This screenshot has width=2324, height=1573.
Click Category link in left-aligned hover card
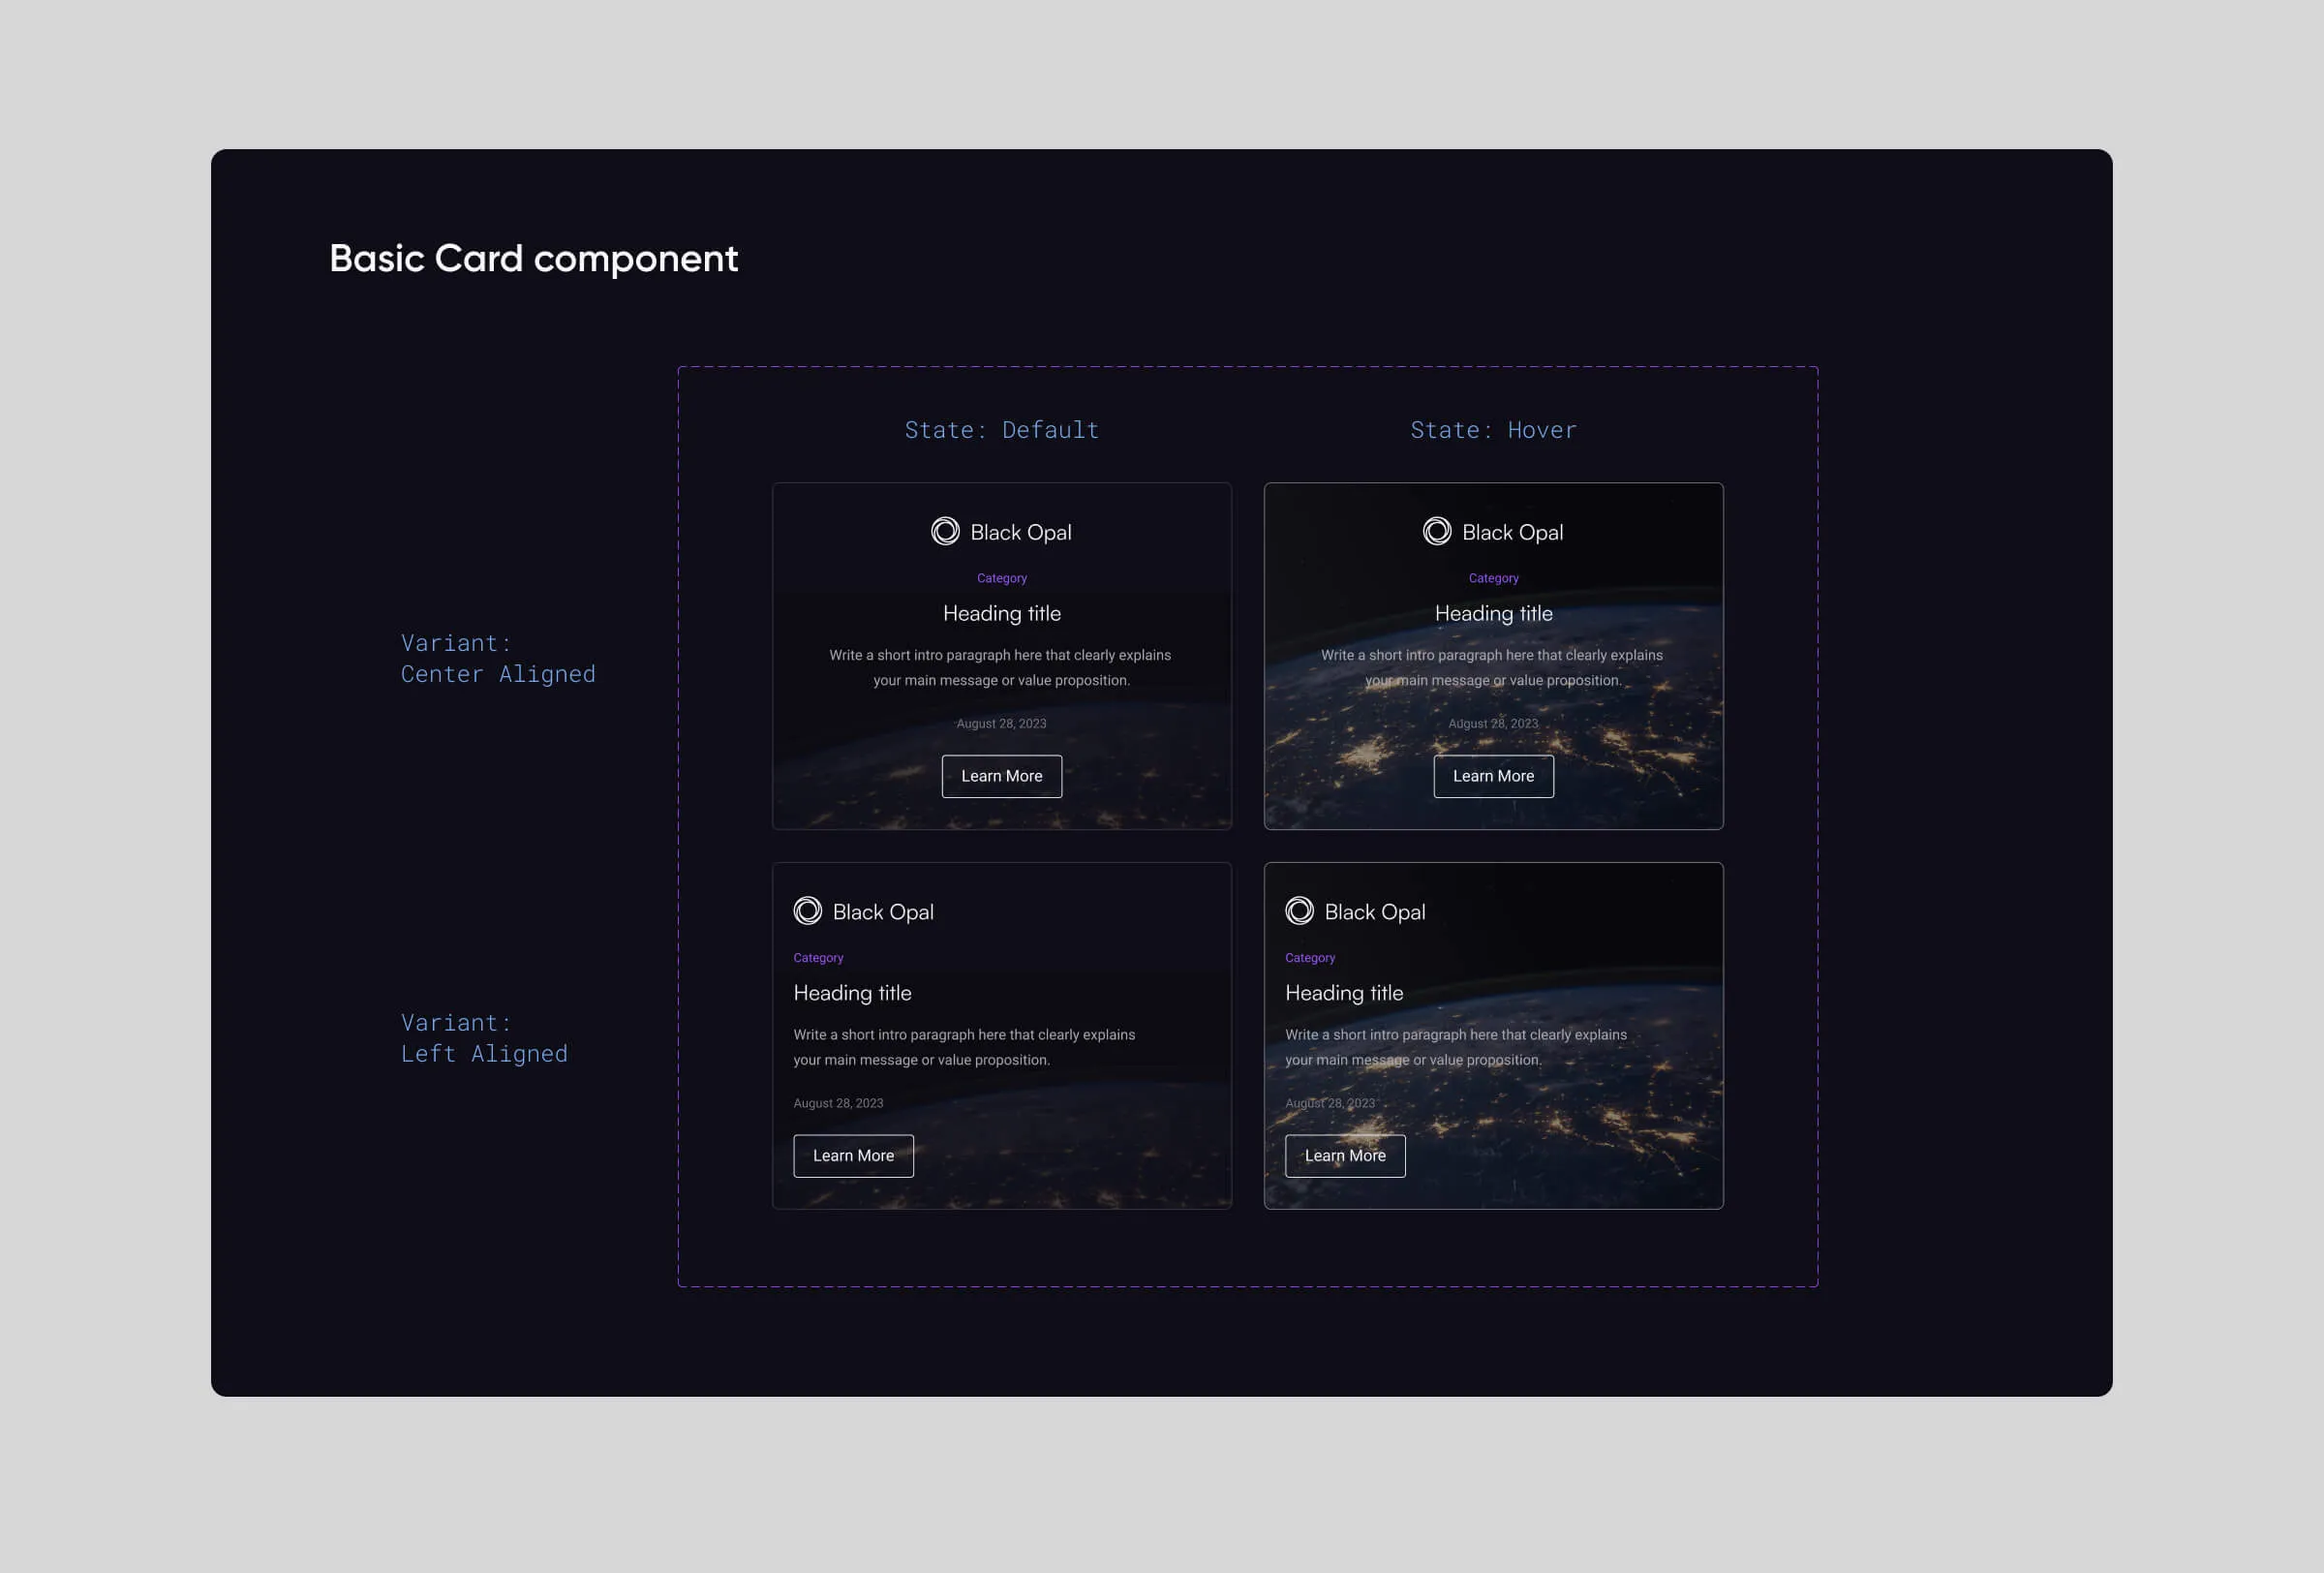click(x=1309, y=958)
